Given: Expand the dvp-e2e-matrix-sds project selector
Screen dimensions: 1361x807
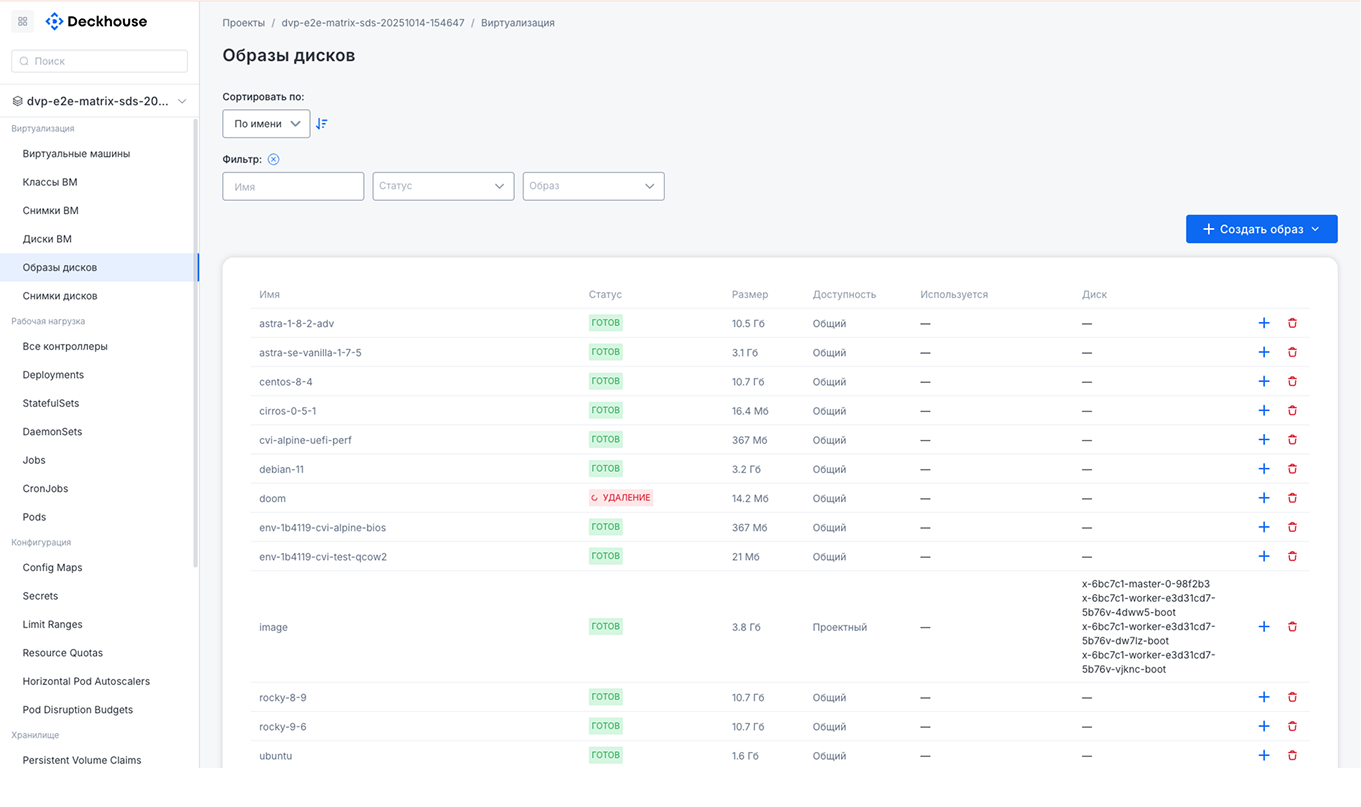Looking at the screenshot, I should pos(99,101).
